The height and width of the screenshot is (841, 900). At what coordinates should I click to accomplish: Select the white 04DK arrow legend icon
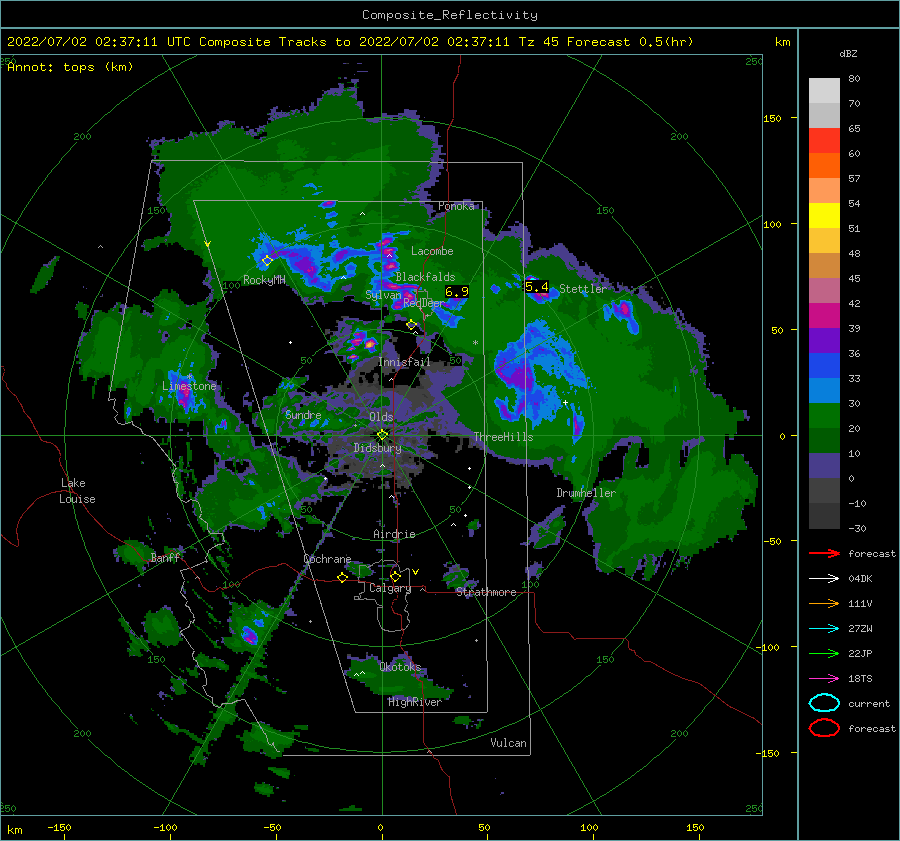coord(824,579)
